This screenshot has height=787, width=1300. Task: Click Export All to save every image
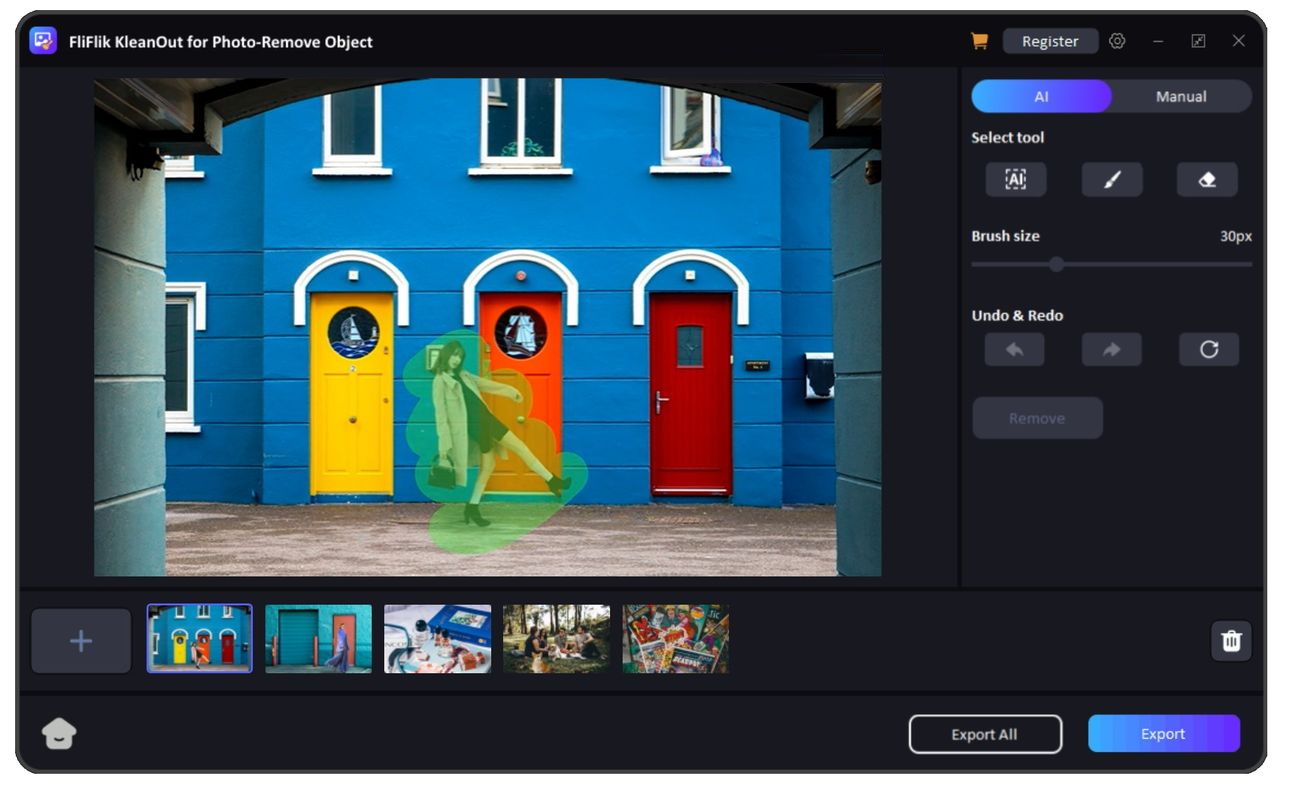click(x=985, y=733)
